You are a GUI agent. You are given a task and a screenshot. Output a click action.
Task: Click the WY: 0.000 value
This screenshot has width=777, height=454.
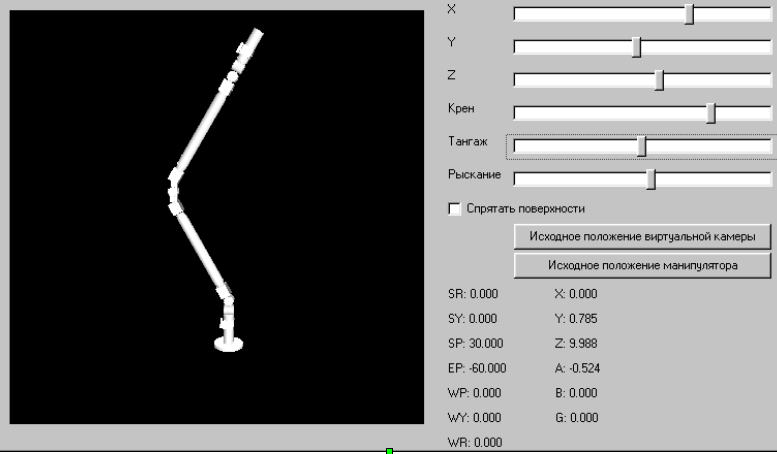[474, 418]
